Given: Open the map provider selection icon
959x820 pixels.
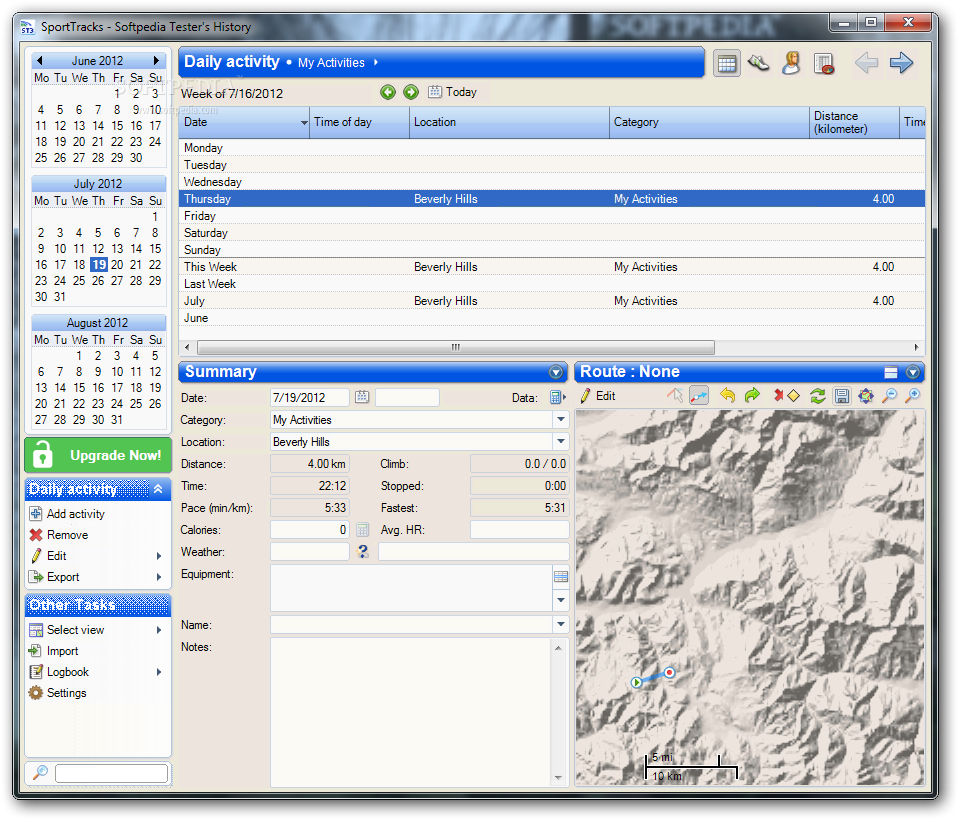Looking at the screenshot, I should click(x=865, y=396).
